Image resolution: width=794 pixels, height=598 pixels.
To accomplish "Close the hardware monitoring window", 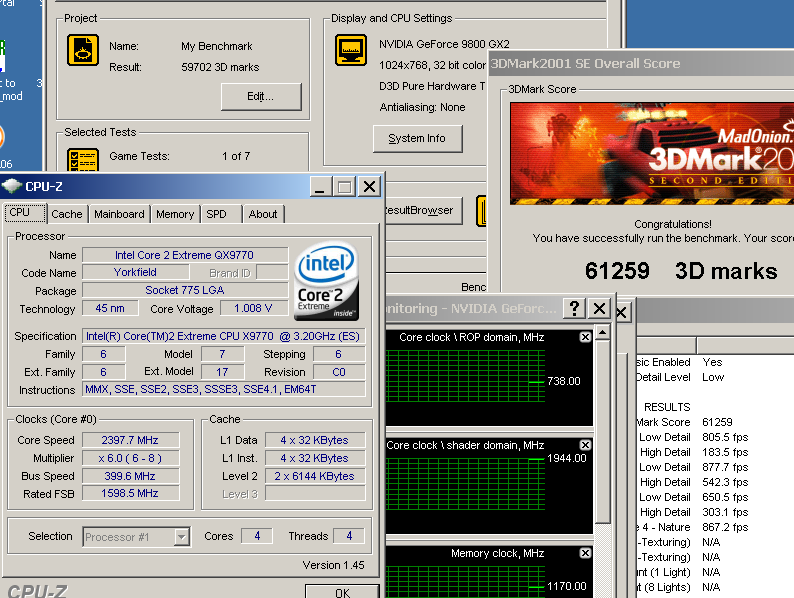I will [600, 308].
